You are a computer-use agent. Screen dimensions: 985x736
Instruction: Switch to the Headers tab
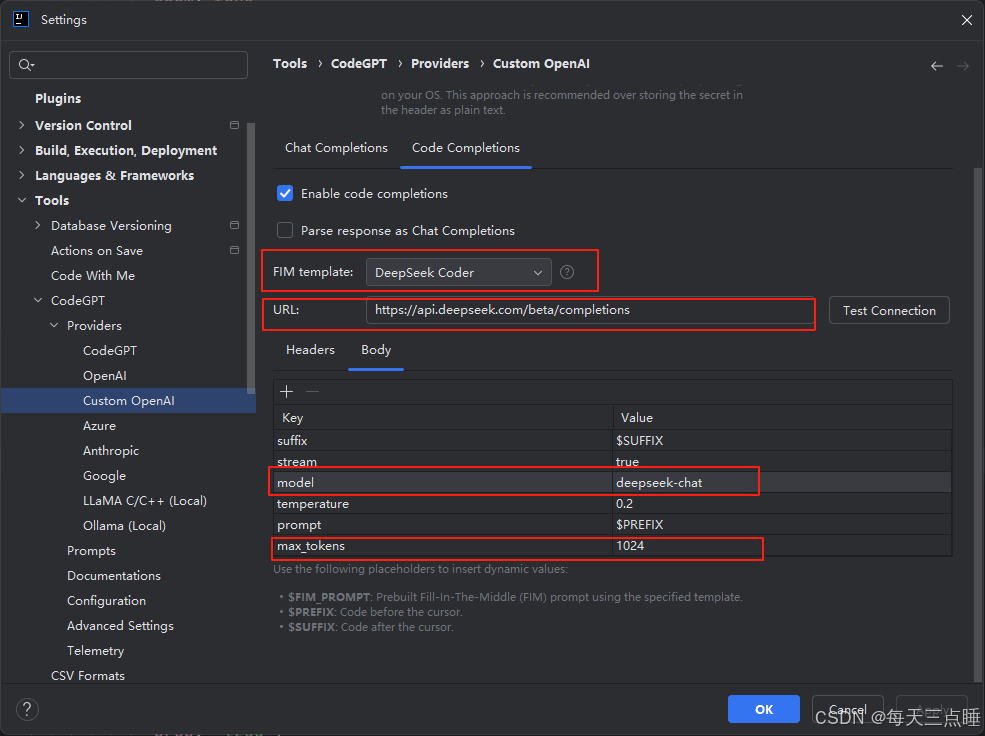click(x=310, y=350)
